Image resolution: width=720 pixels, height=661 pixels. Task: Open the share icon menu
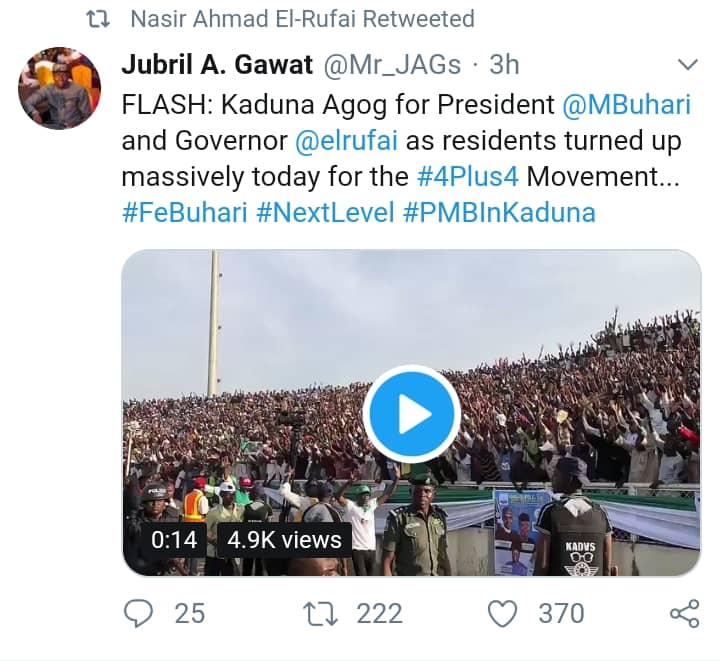coord(684,612)
